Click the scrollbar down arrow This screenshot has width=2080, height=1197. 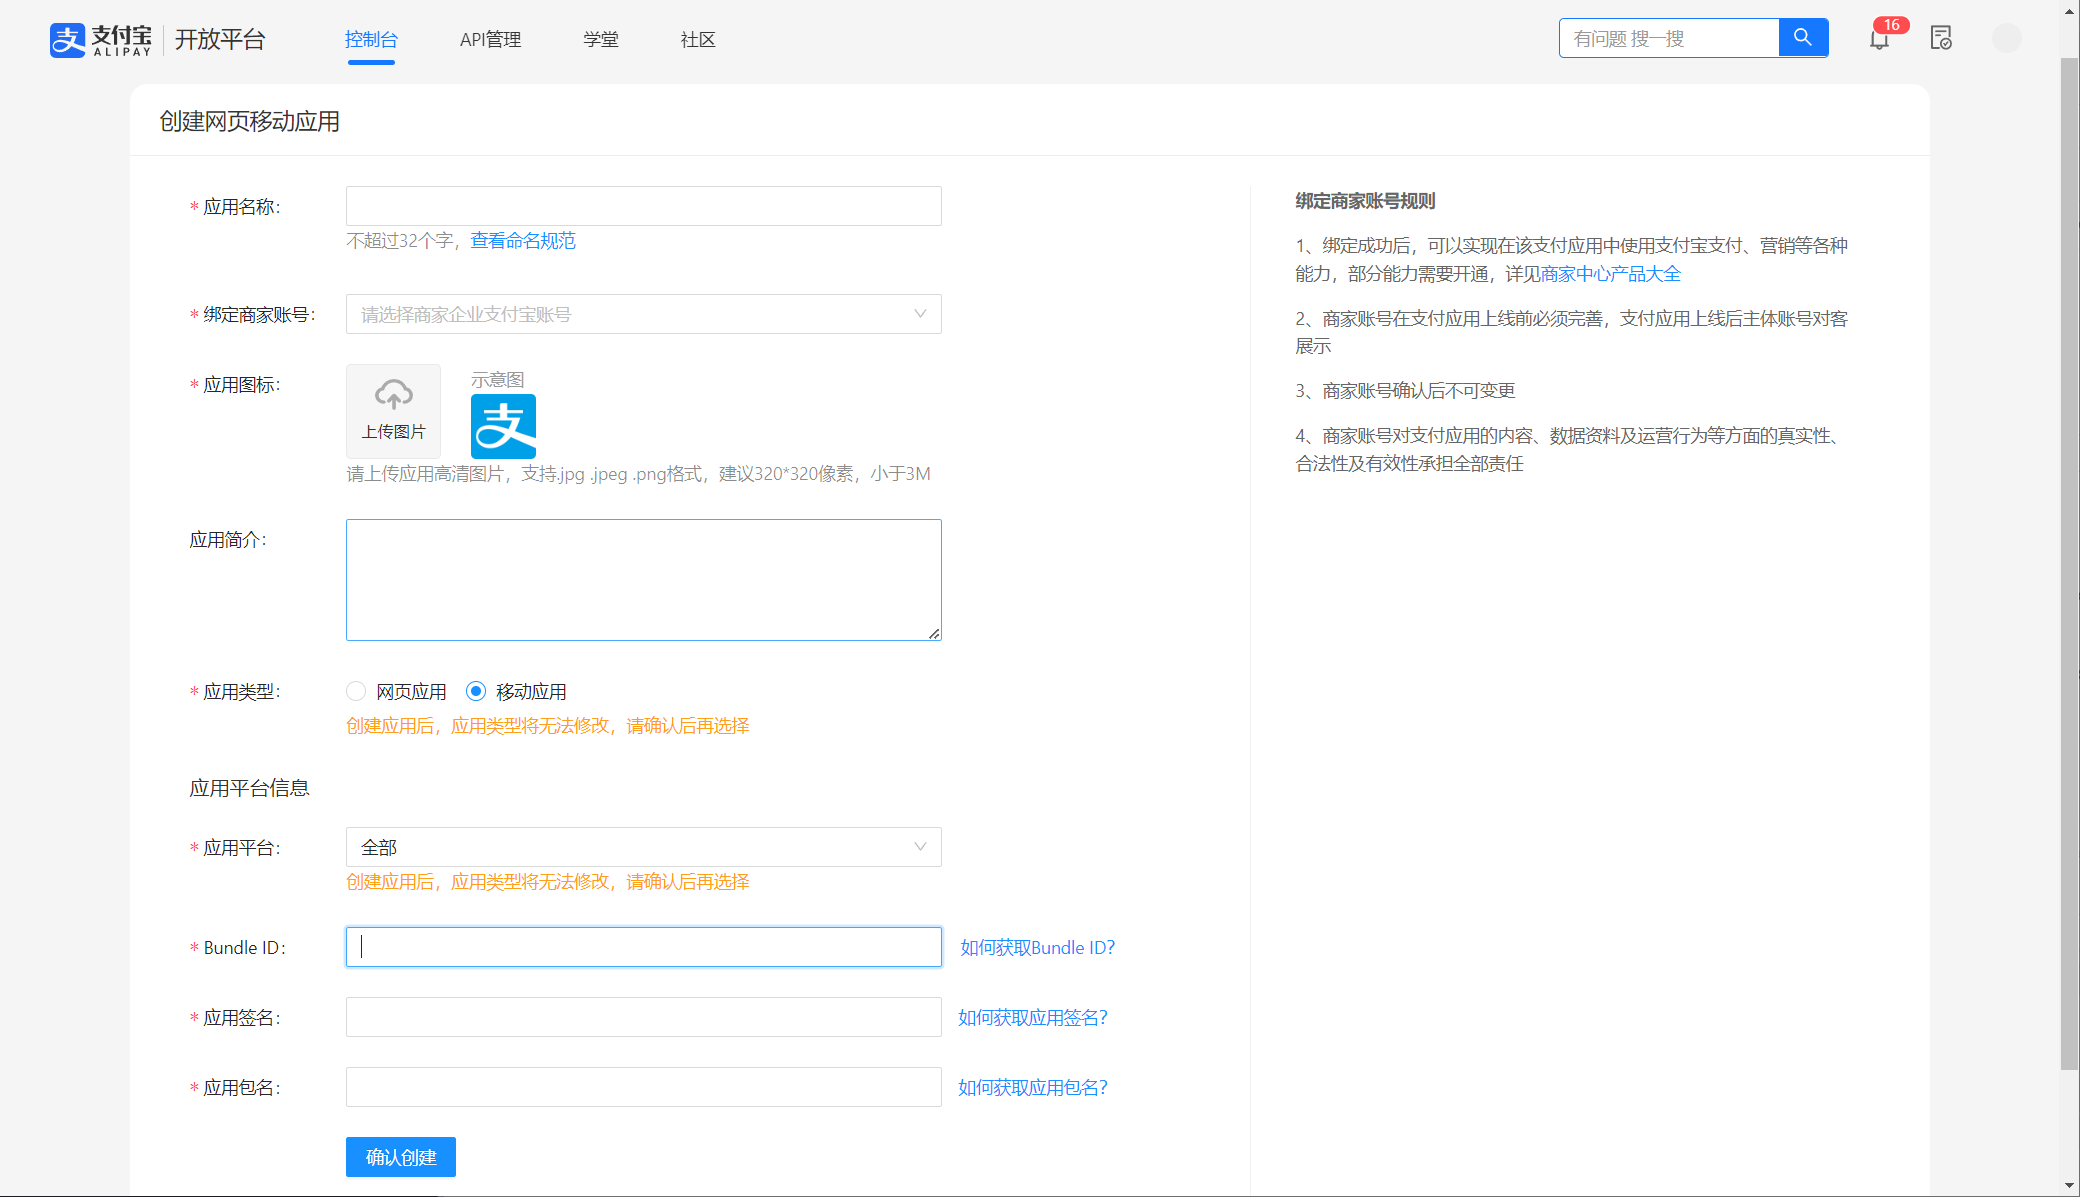[x=2069, y=1186]
